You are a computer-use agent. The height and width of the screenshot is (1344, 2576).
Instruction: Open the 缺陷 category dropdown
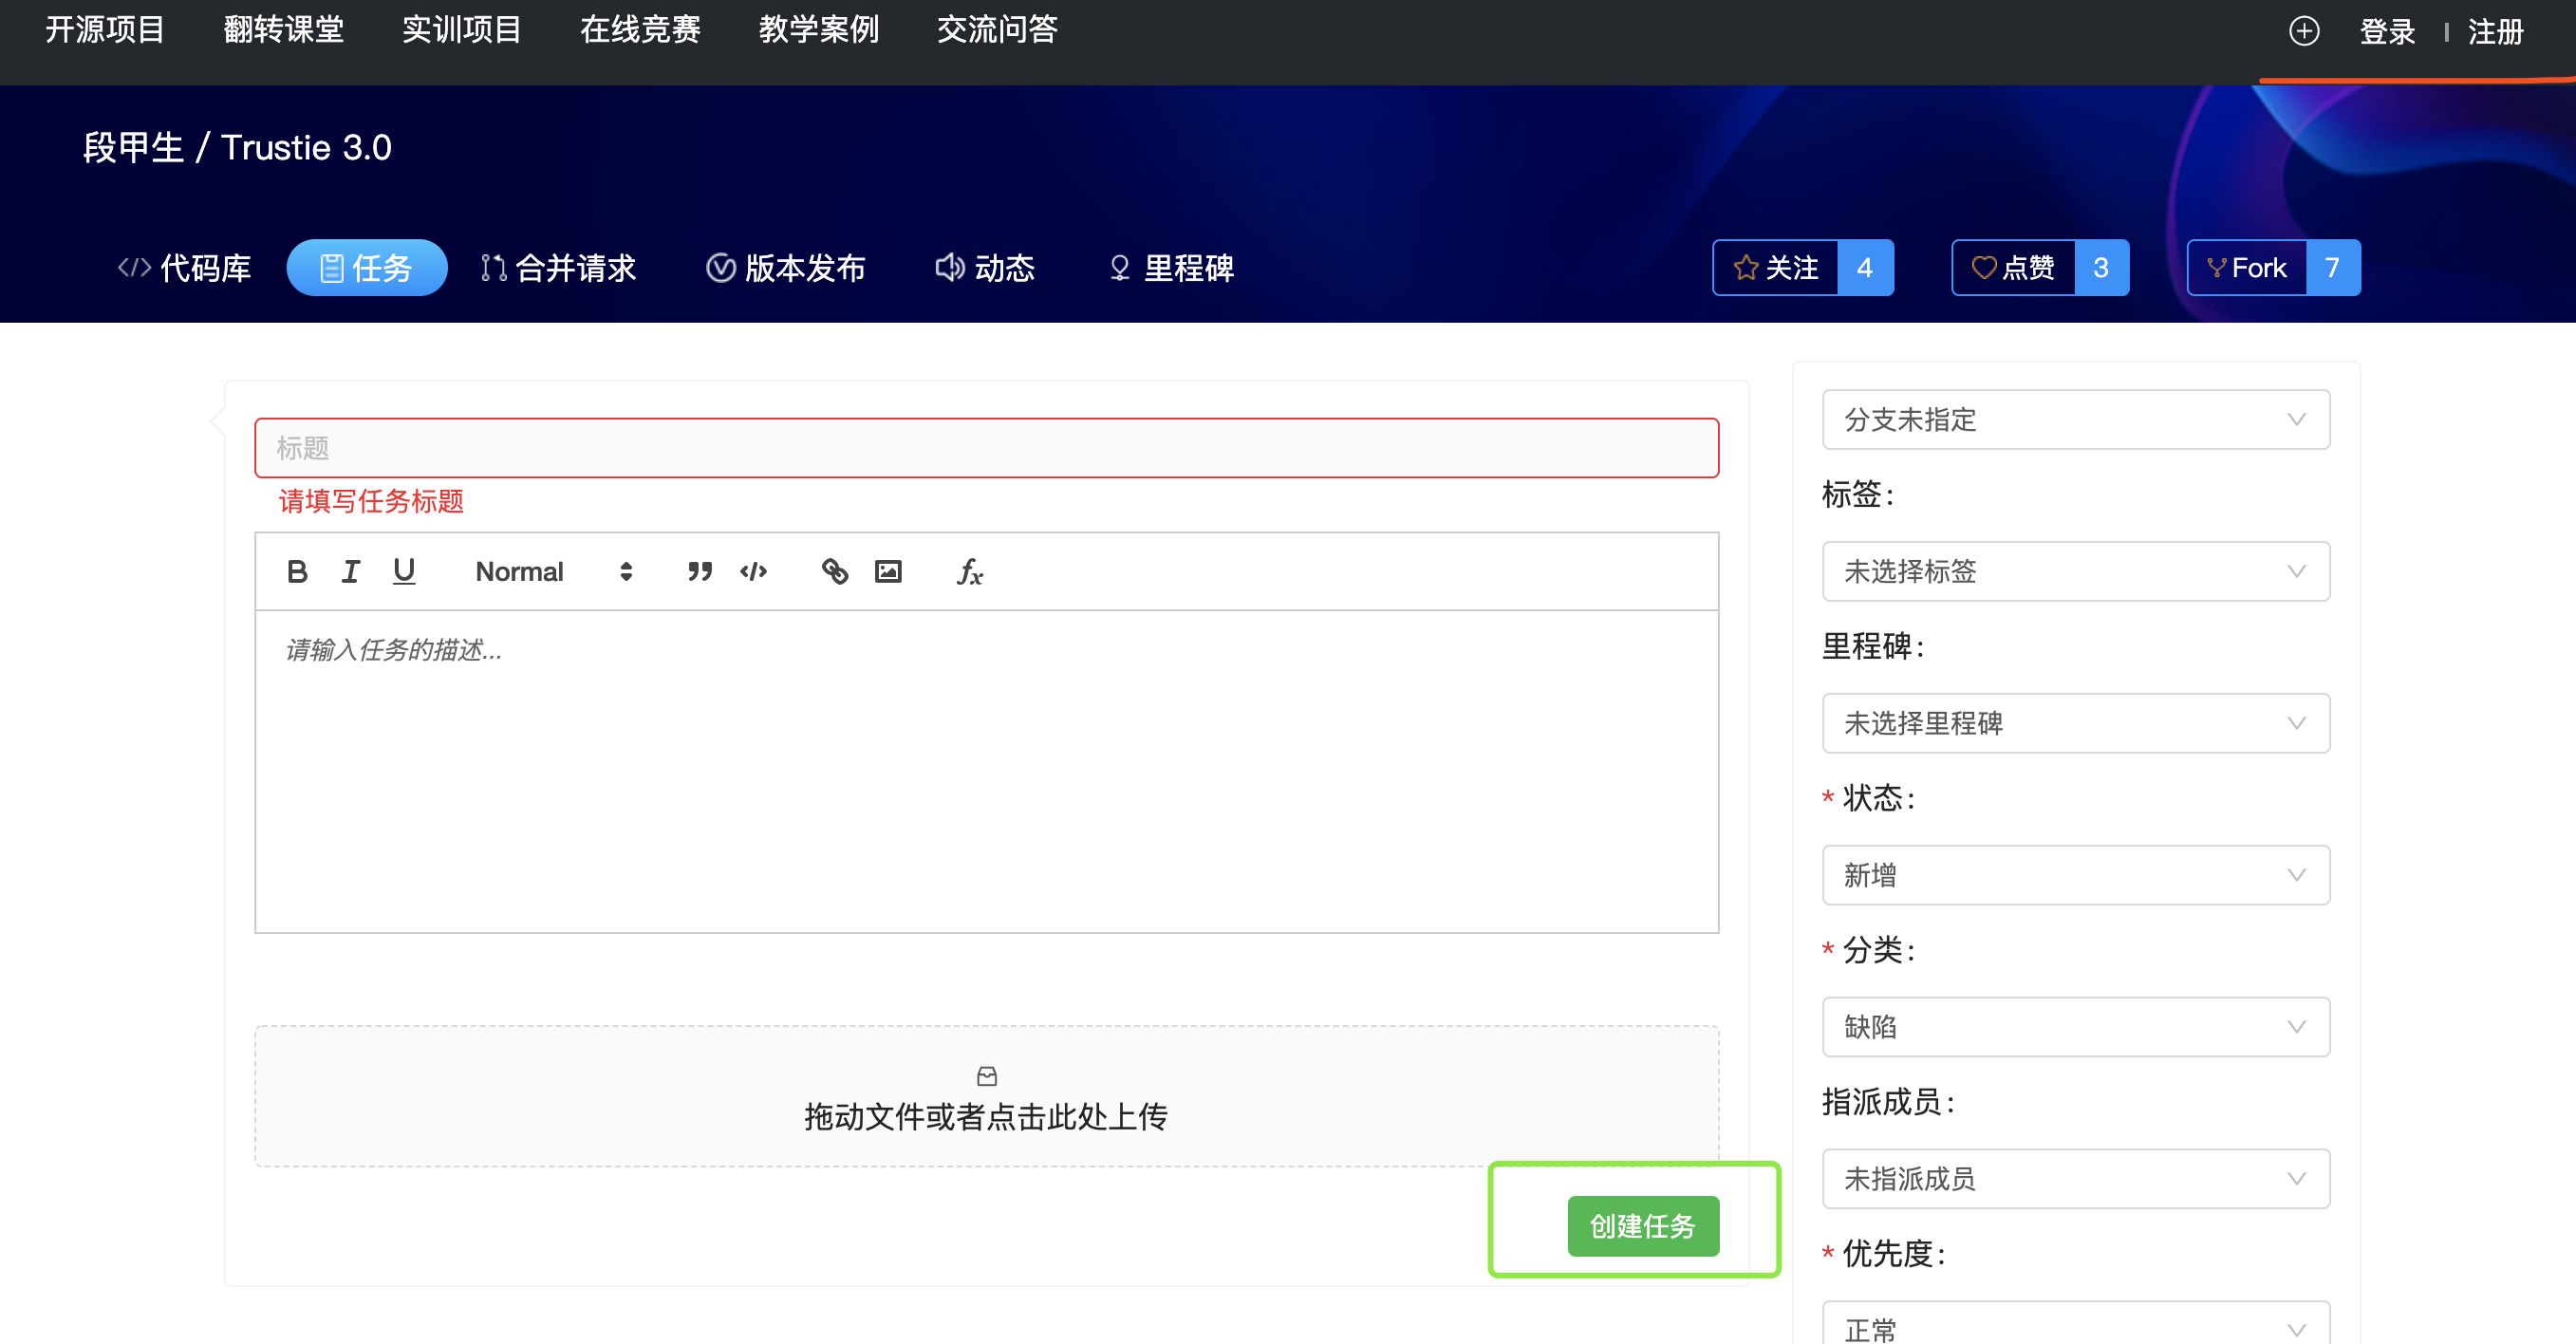point(2075,1027)
